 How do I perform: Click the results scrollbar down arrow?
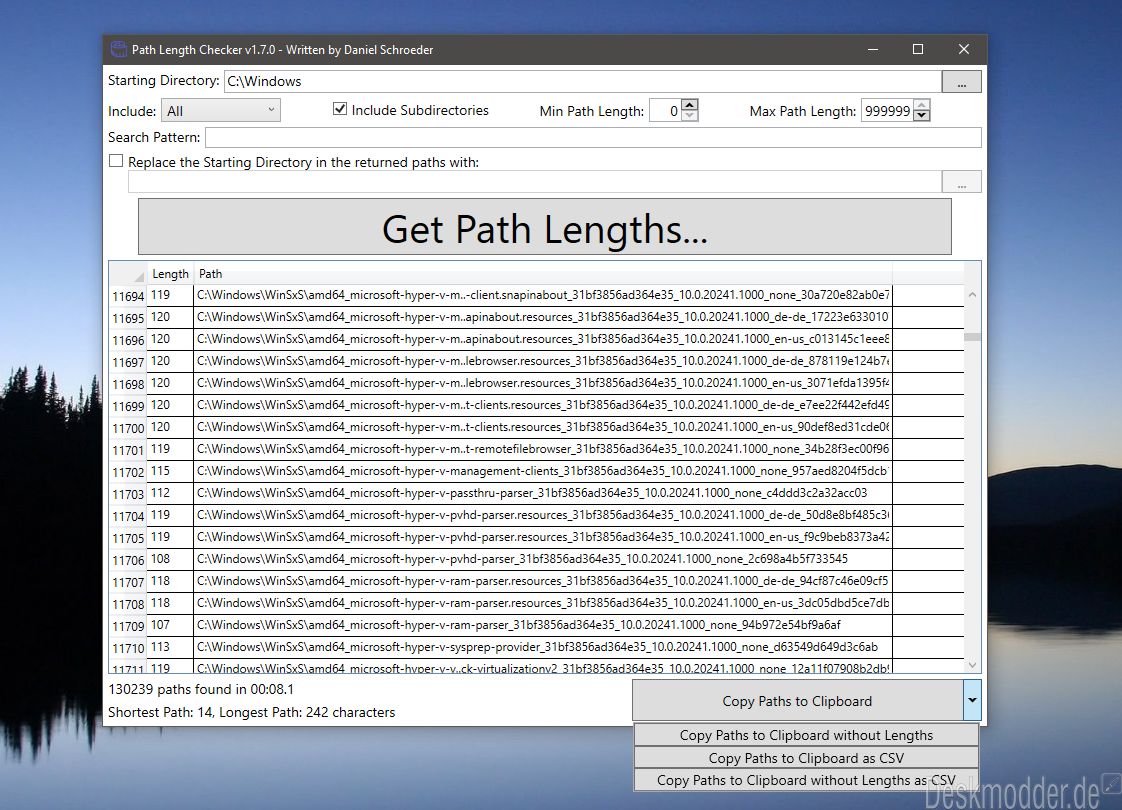972,665
